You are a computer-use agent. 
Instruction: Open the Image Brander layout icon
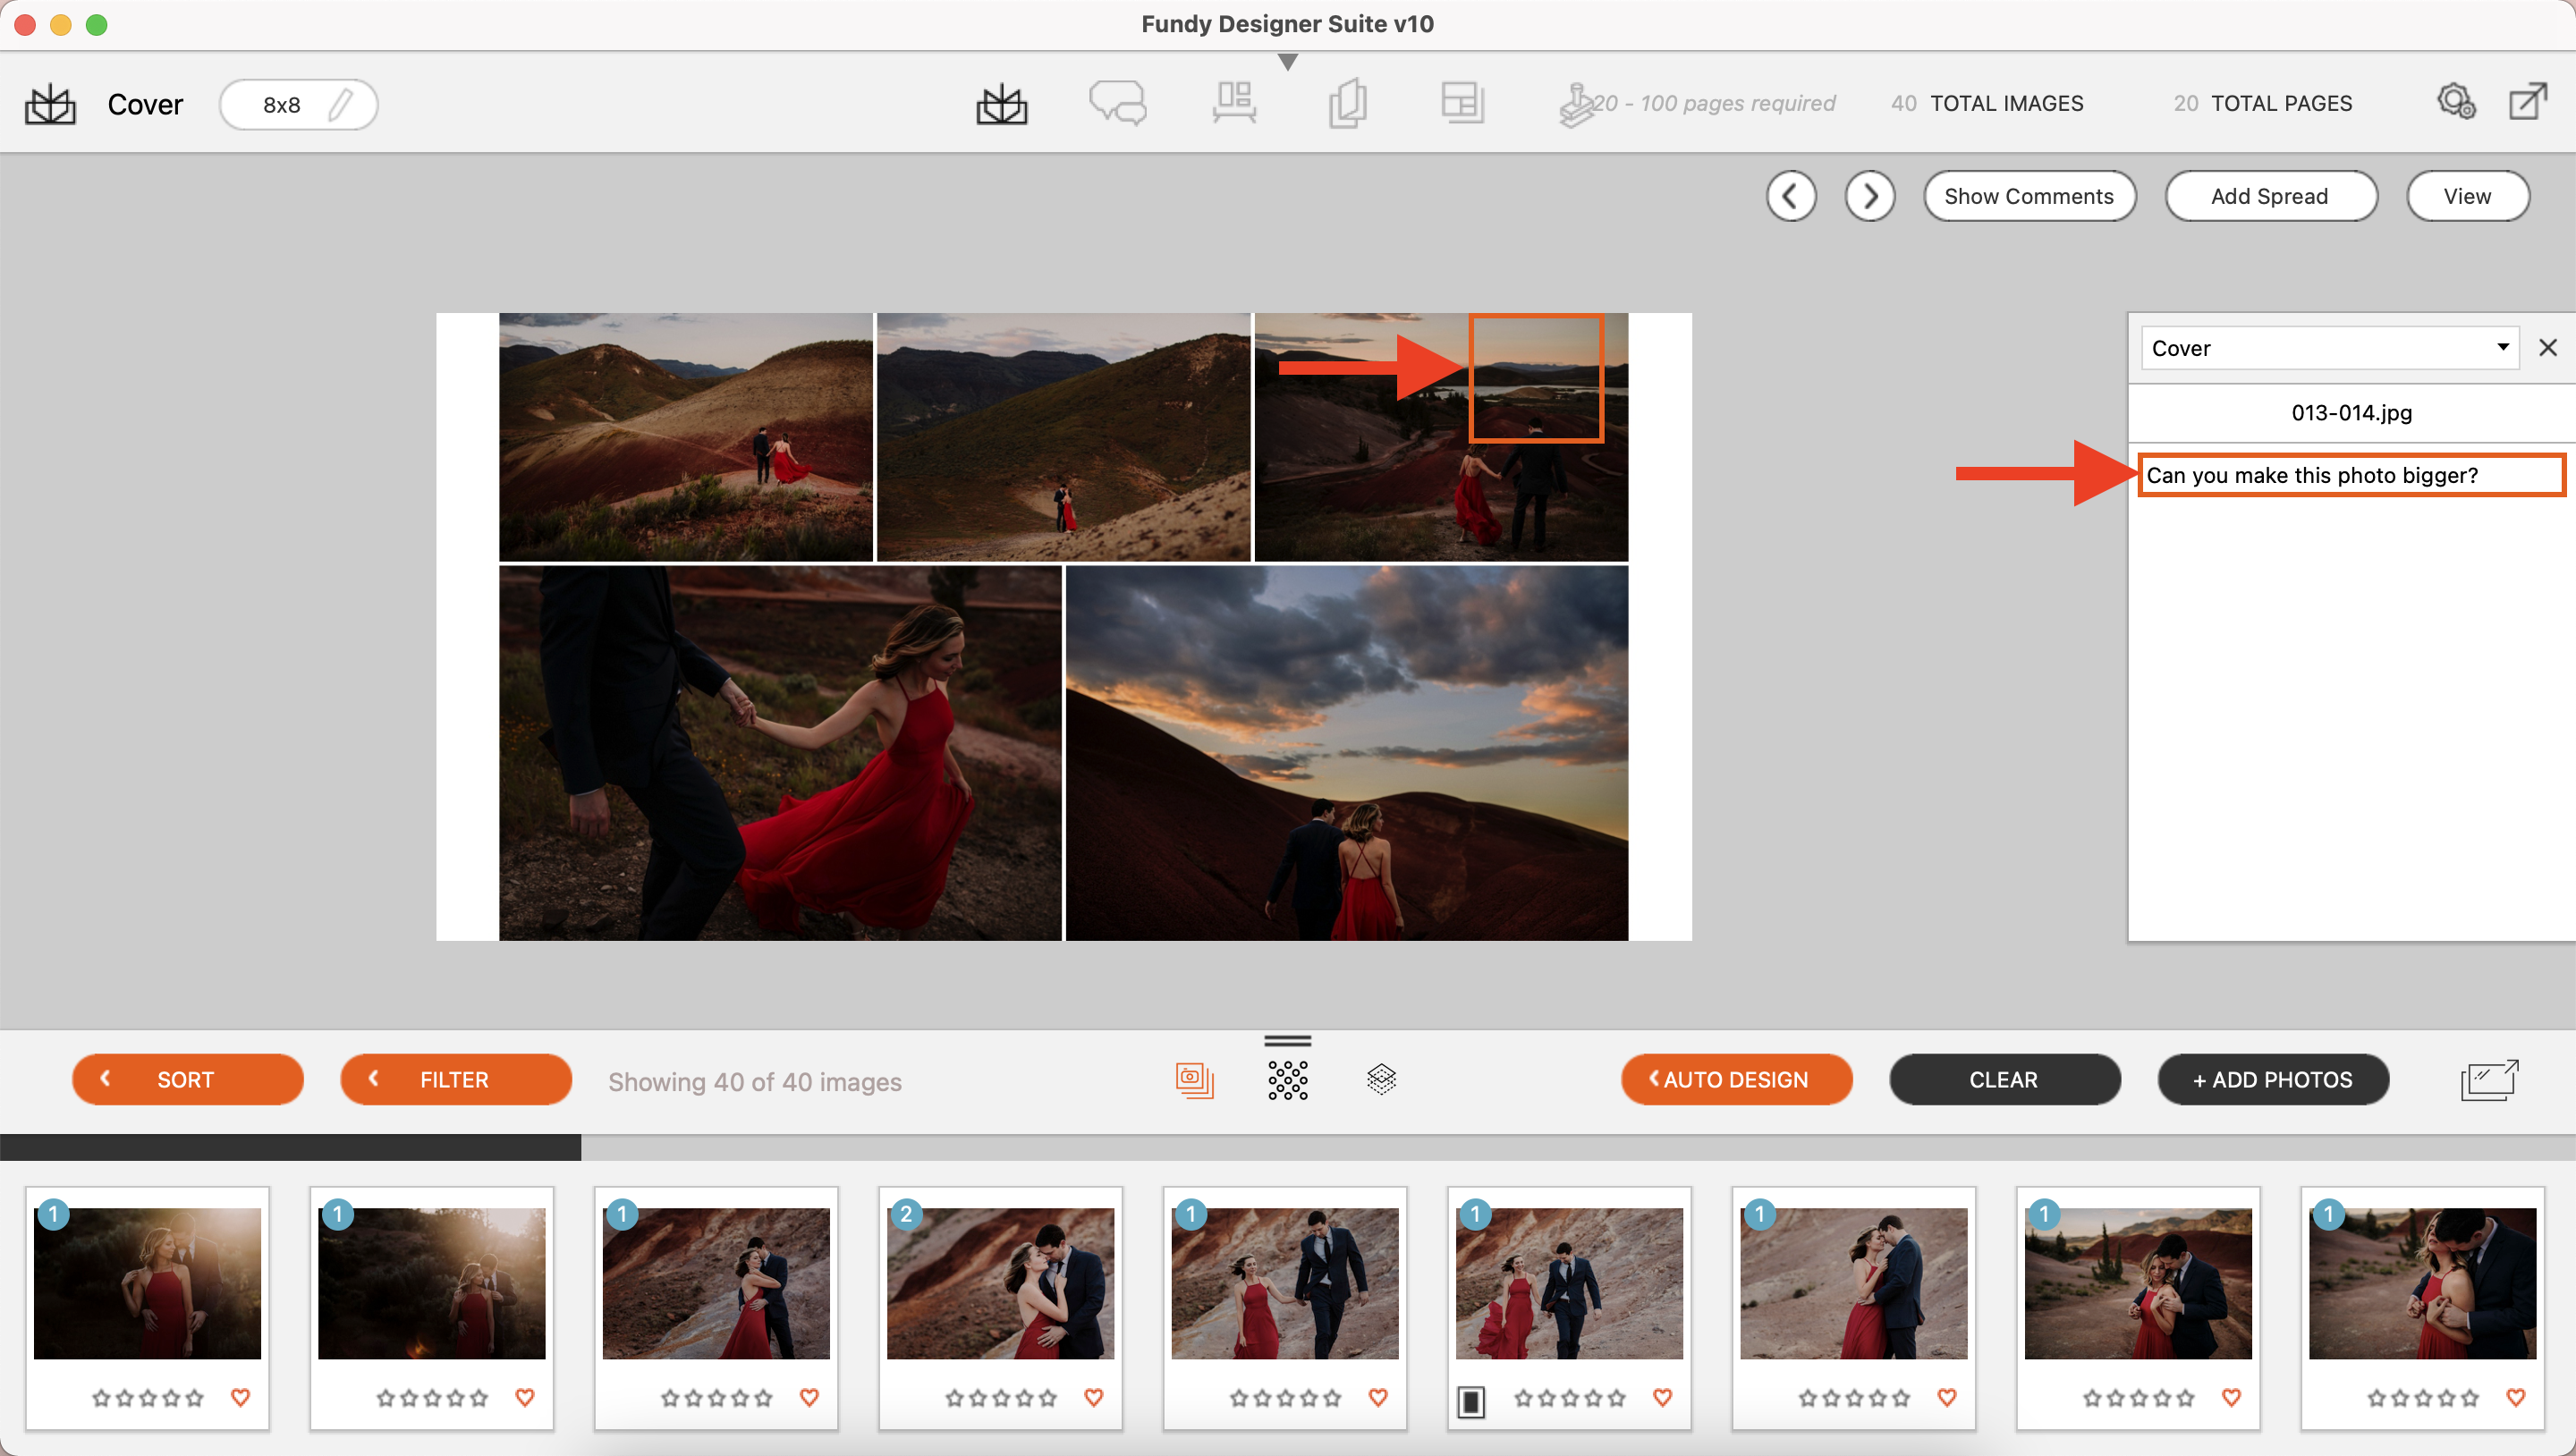pyautogui.click(x=1462, y=103)
